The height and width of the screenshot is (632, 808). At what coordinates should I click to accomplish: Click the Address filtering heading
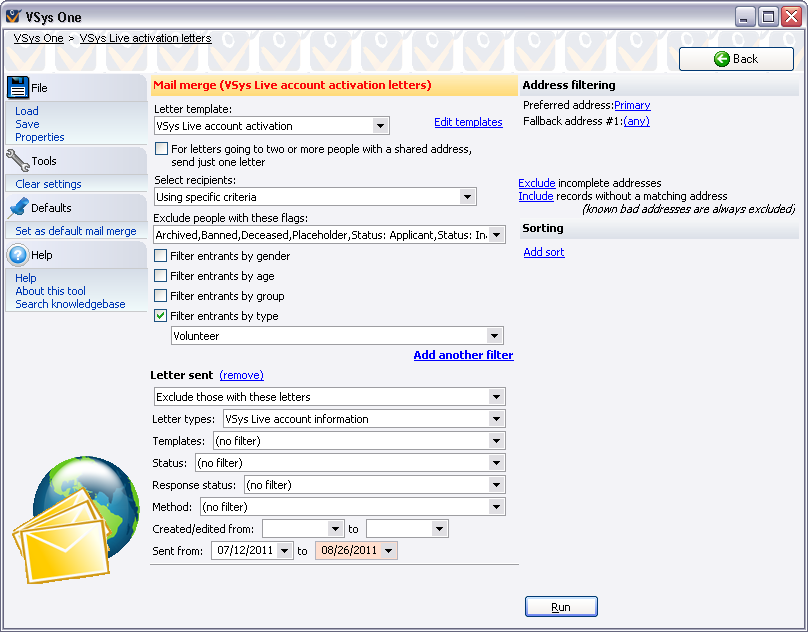pyautogui.click(x=569, y=85)
